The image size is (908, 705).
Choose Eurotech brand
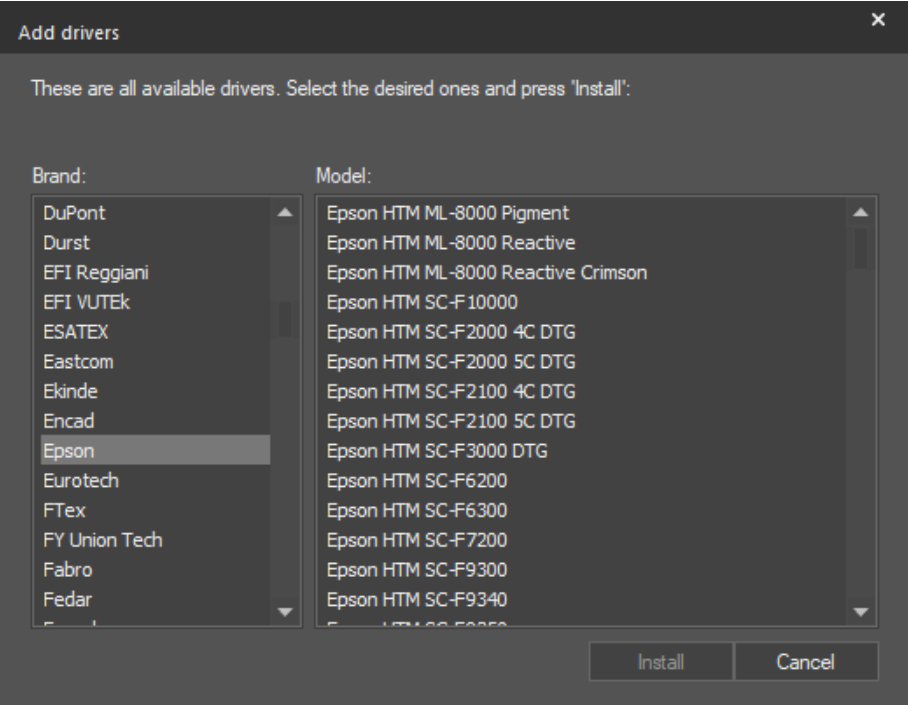155,480
